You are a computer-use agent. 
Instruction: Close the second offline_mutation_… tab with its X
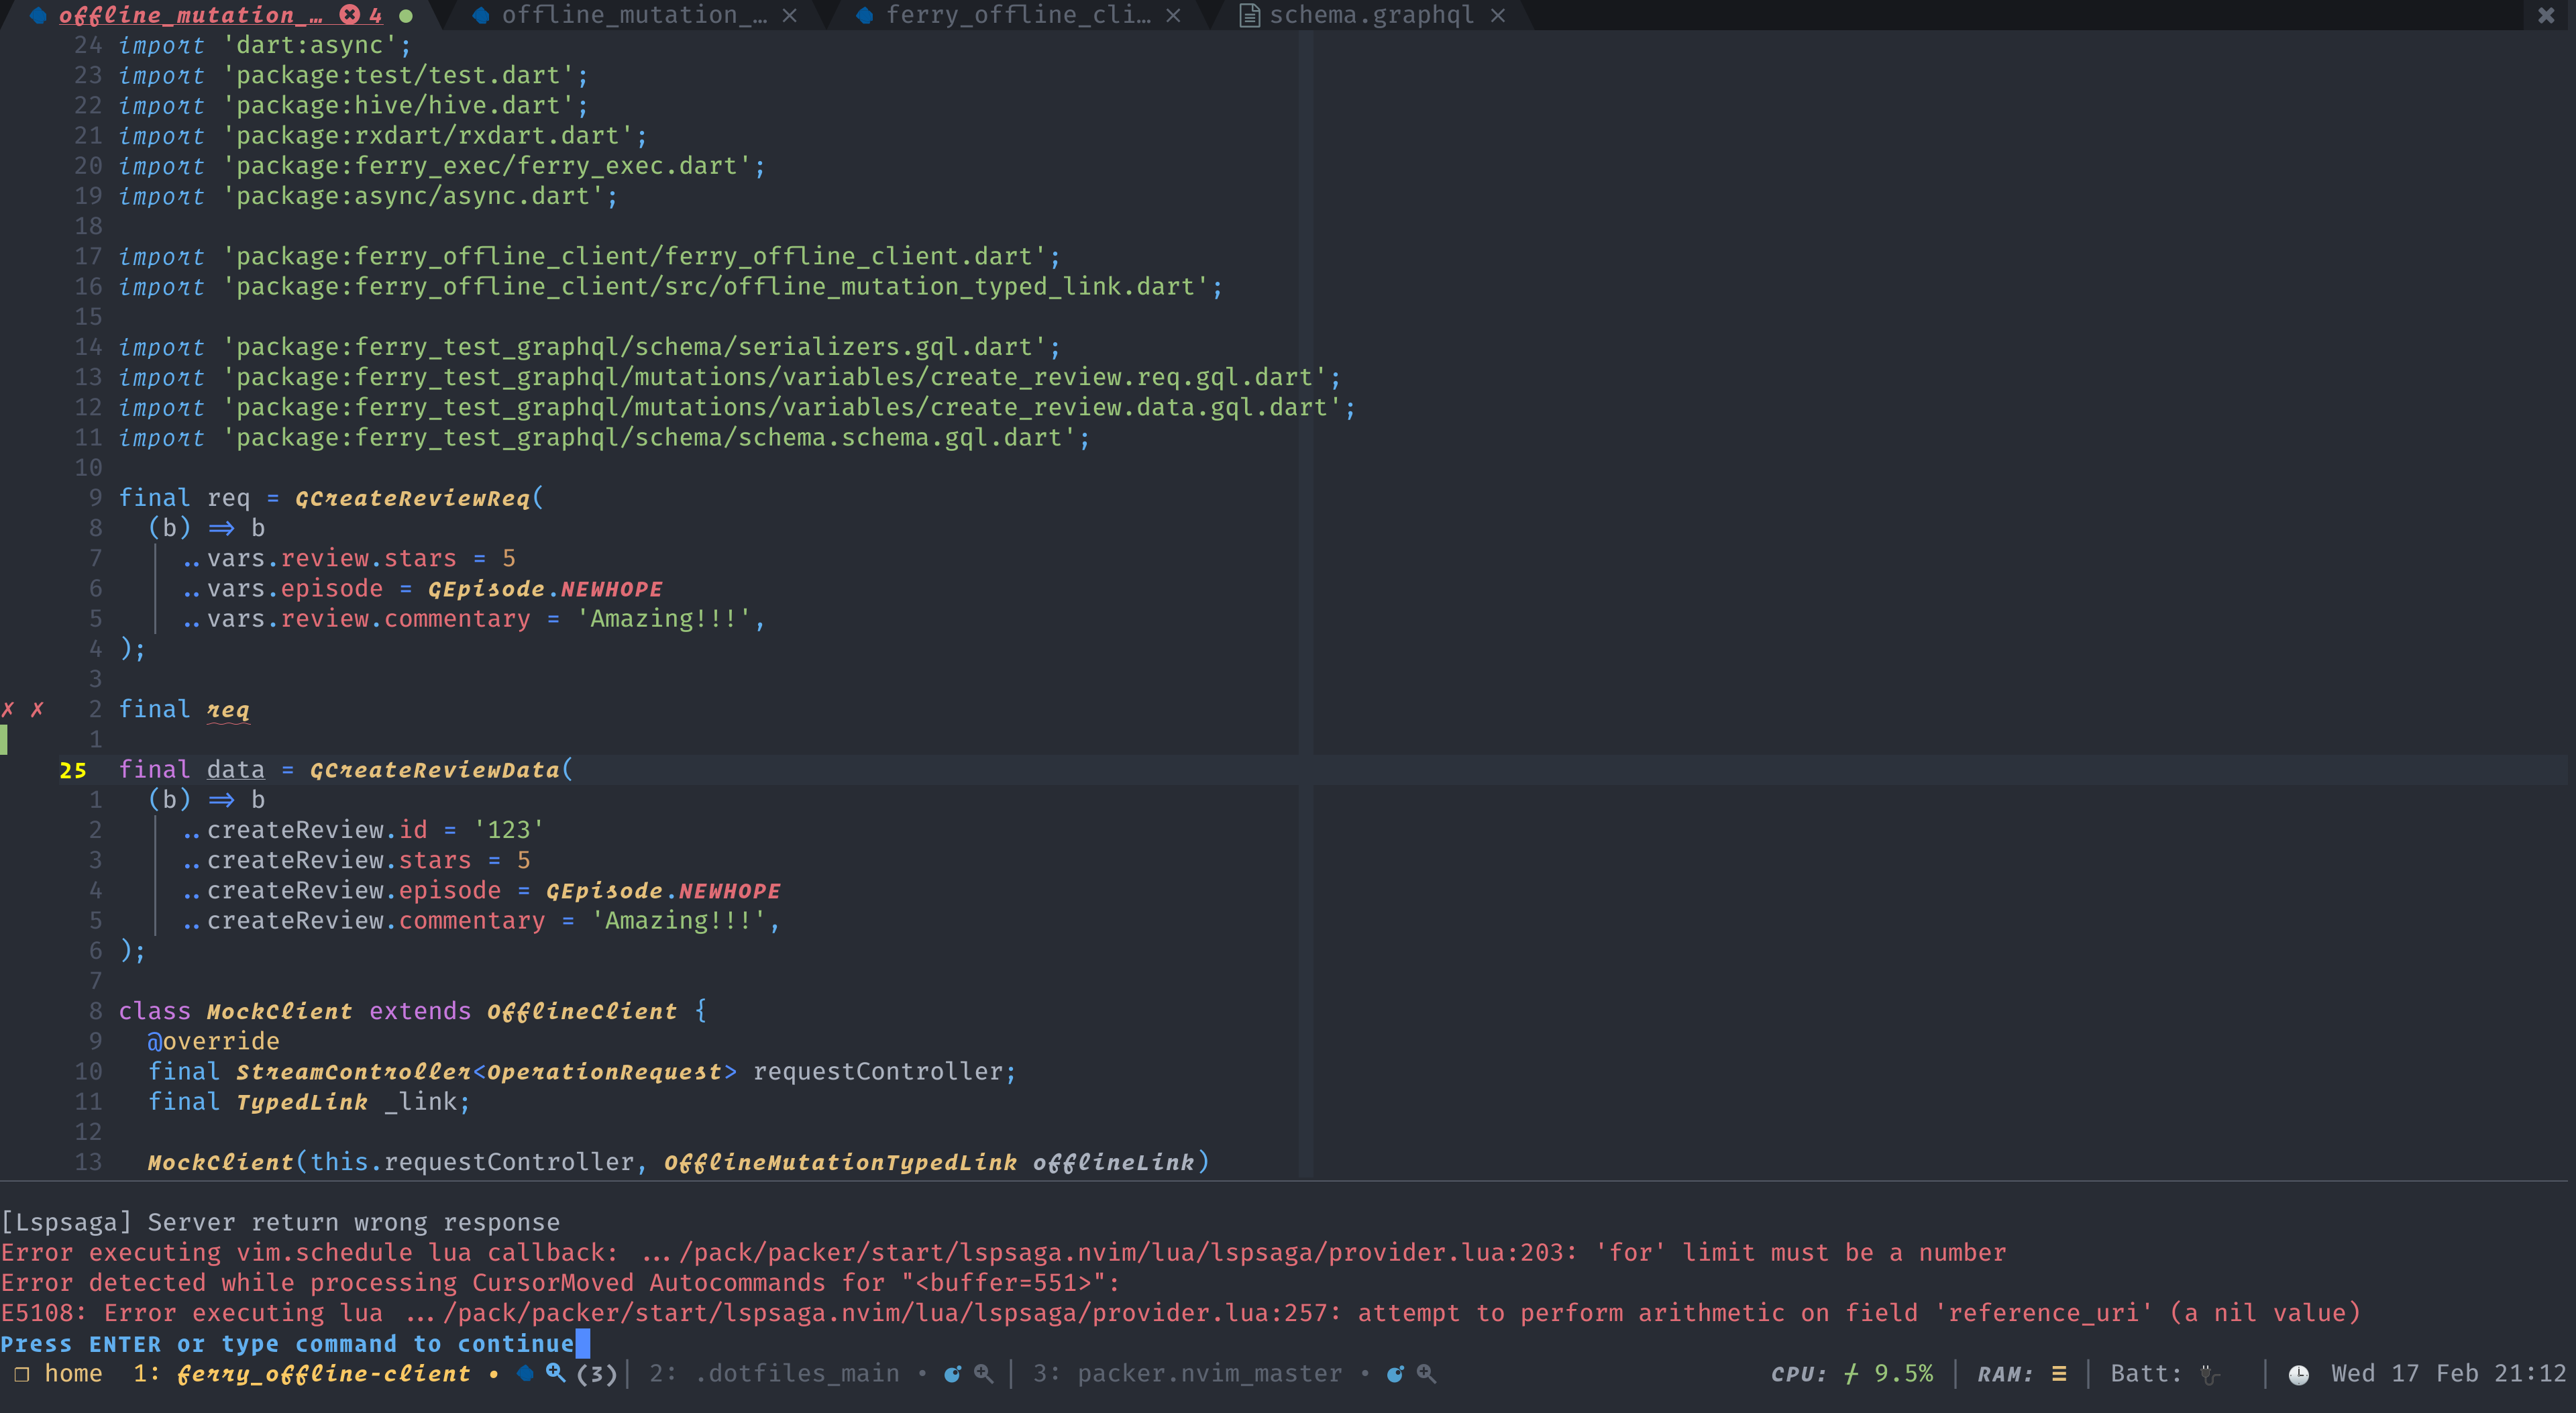[x=789, y=15]
